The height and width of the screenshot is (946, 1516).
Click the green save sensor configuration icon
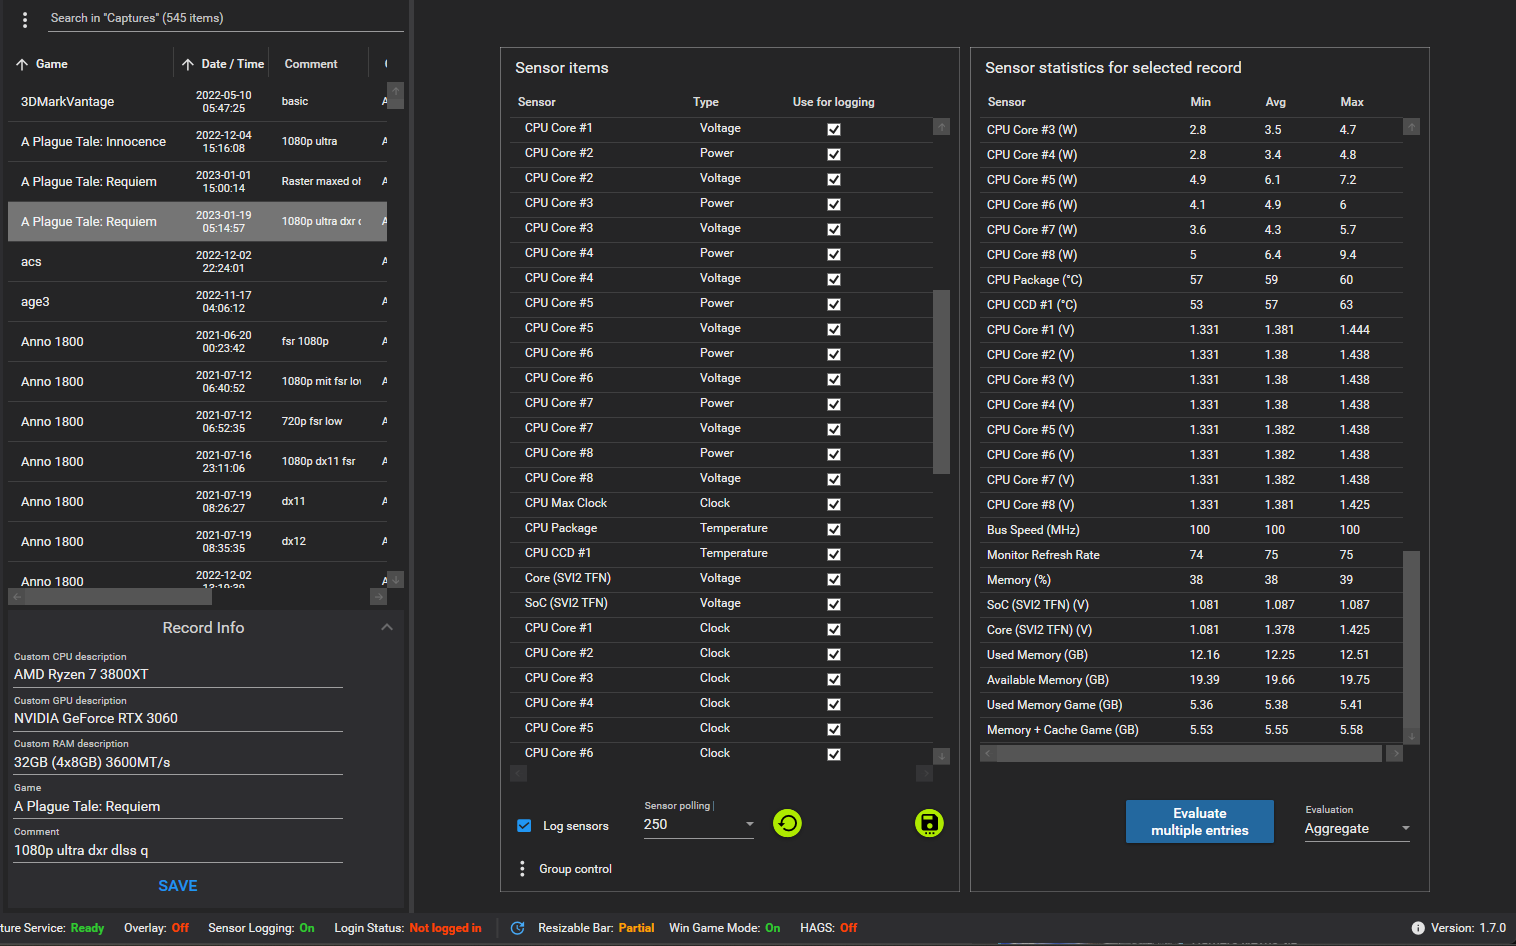pyautogui.click(x=929, y=823)
